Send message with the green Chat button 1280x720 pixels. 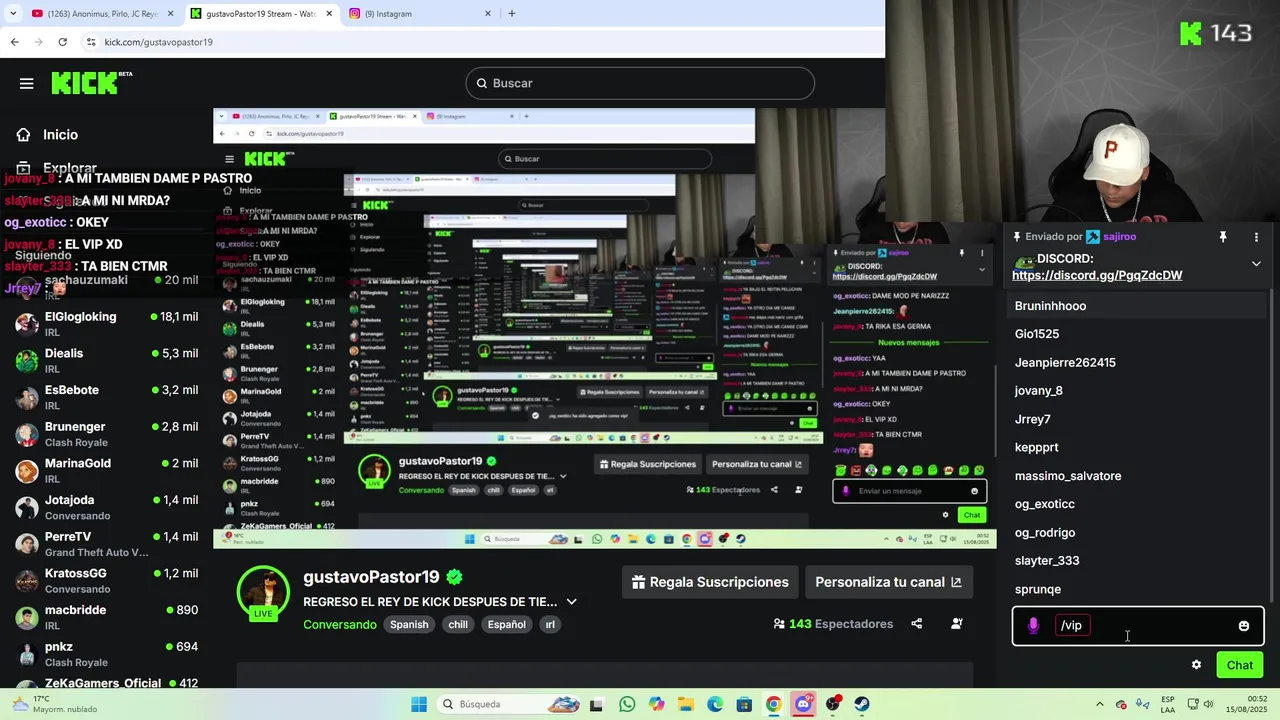1240,665
